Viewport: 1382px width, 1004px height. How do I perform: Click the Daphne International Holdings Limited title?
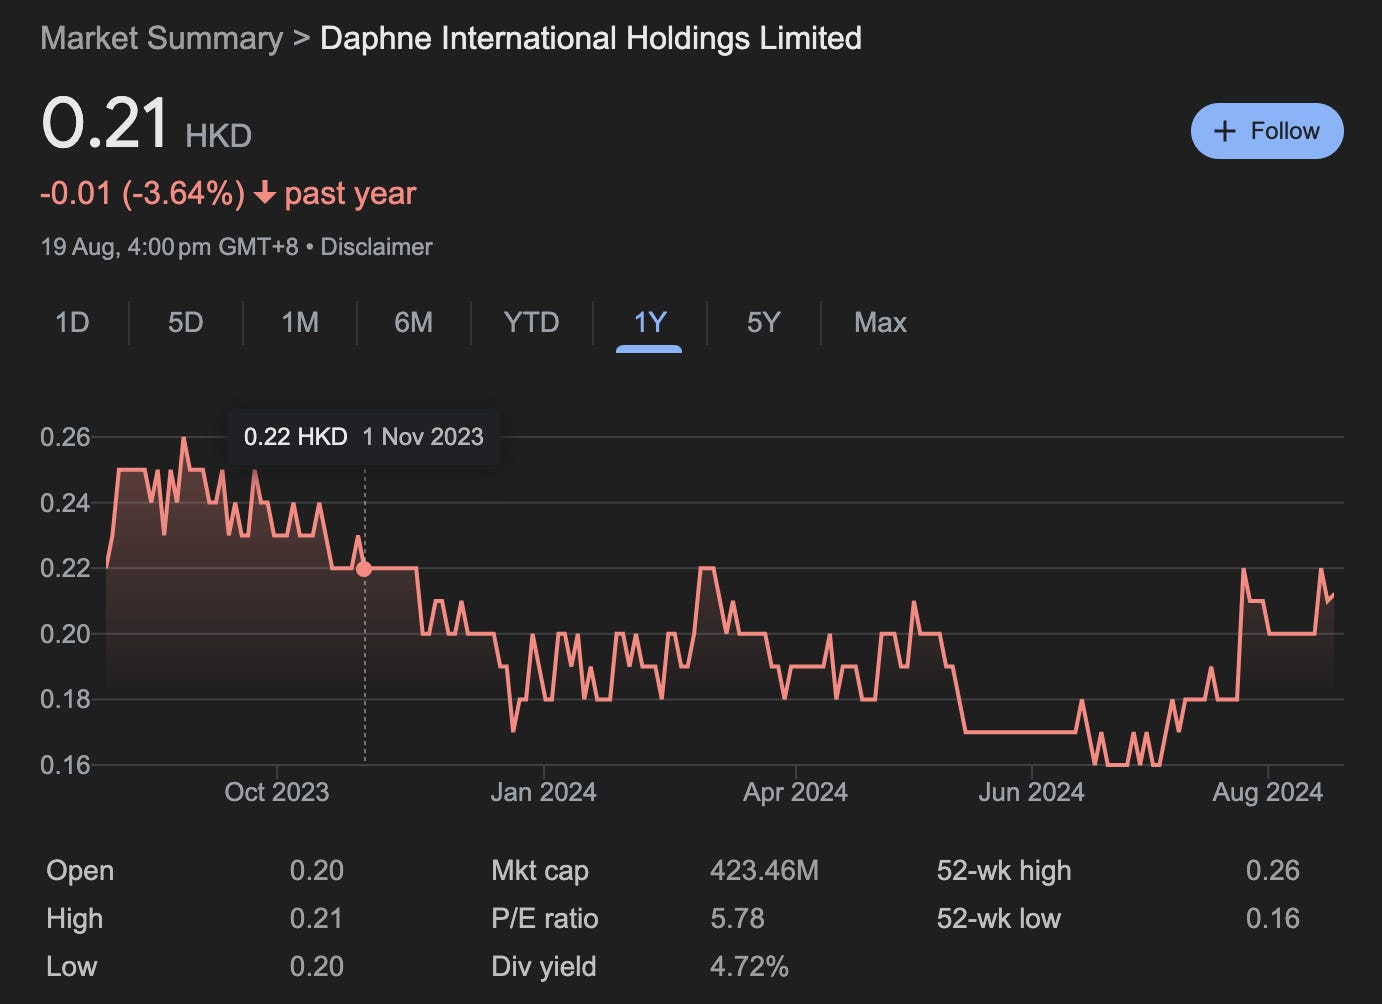pos(591,38)
